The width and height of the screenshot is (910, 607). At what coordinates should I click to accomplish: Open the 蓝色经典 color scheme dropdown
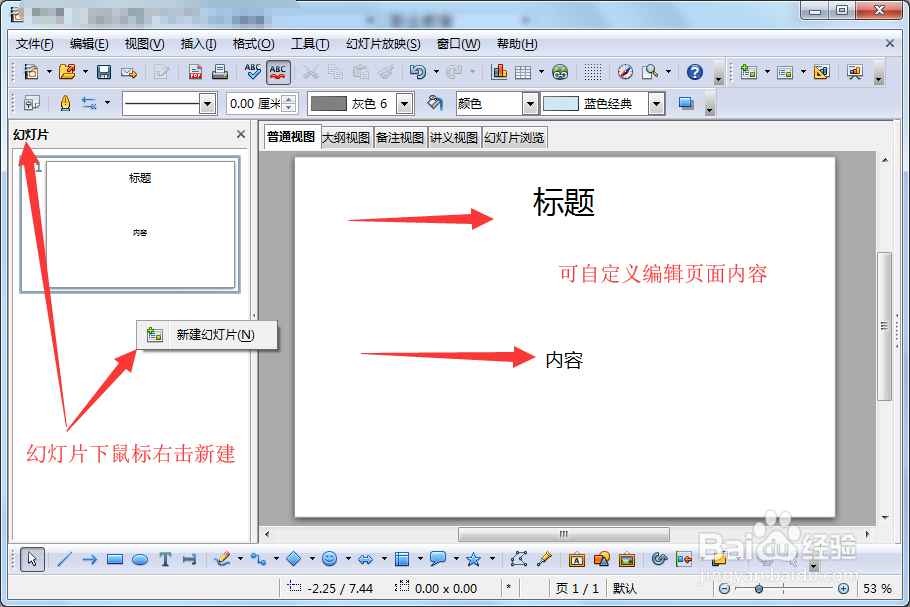pos(655,103)
